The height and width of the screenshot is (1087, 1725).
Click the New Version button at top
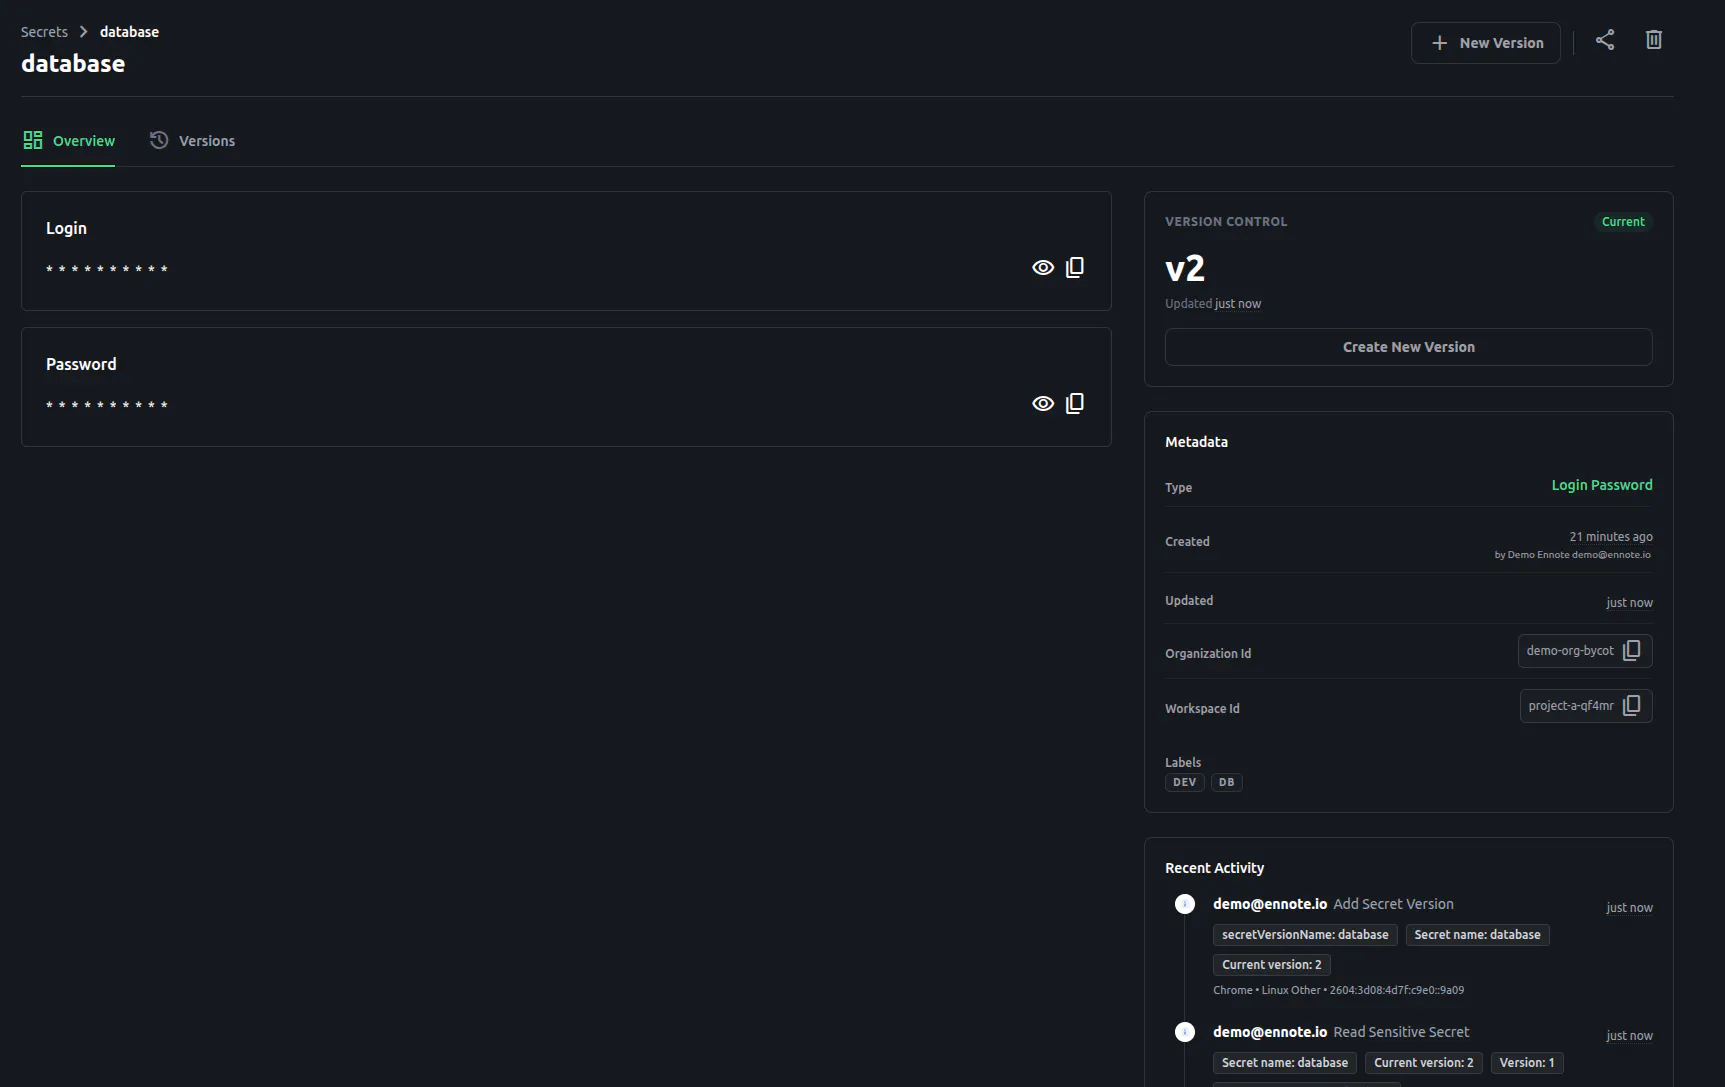[1486, 43]
